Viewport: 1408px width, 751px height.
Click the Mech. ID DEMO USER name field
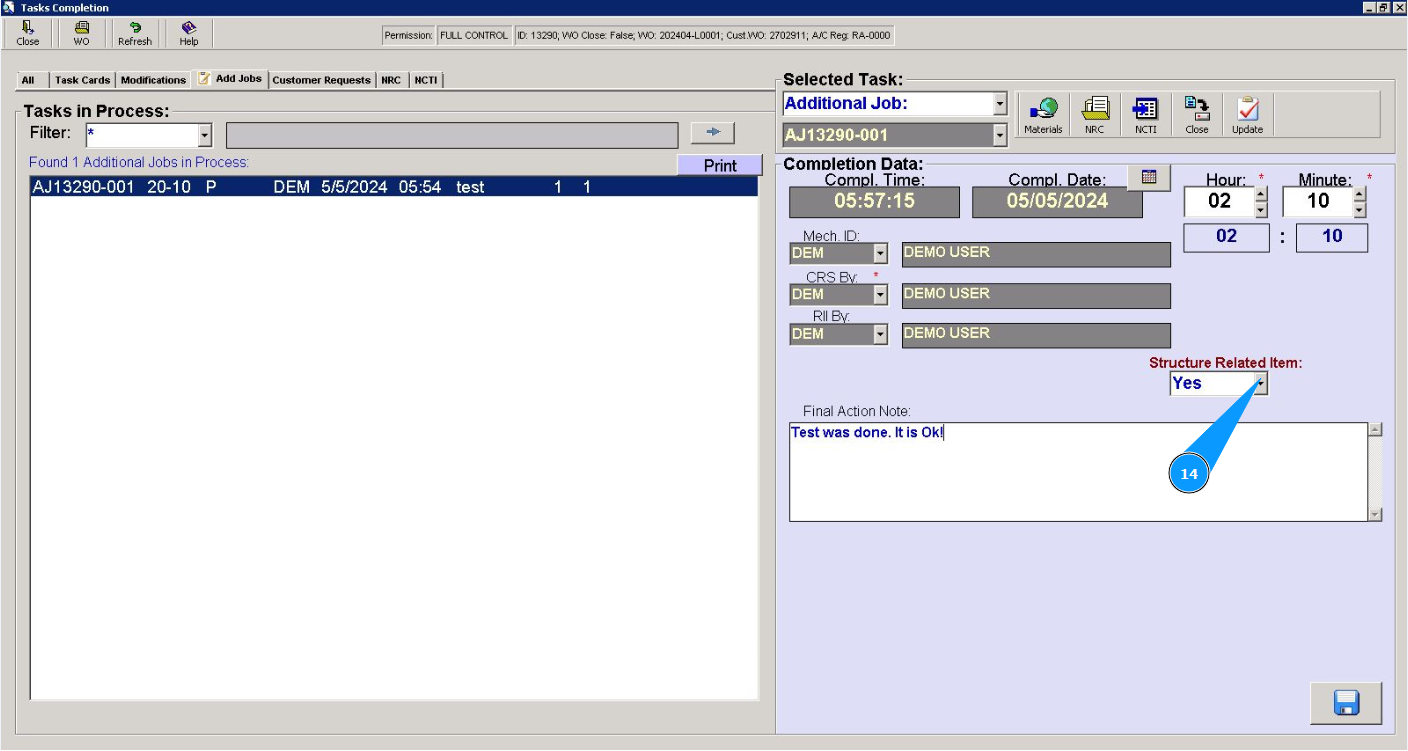tap(1036, 254)
